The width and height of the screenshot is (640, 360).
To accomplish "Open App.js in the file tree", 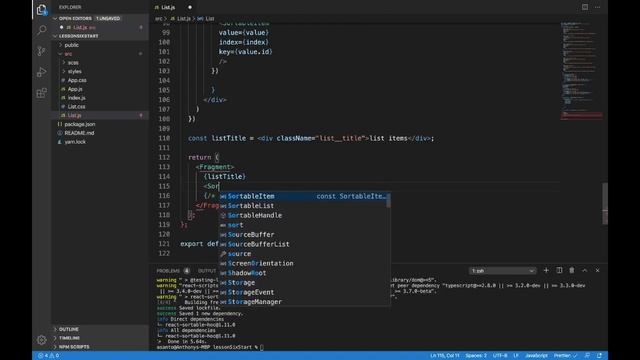I will 75,89.
